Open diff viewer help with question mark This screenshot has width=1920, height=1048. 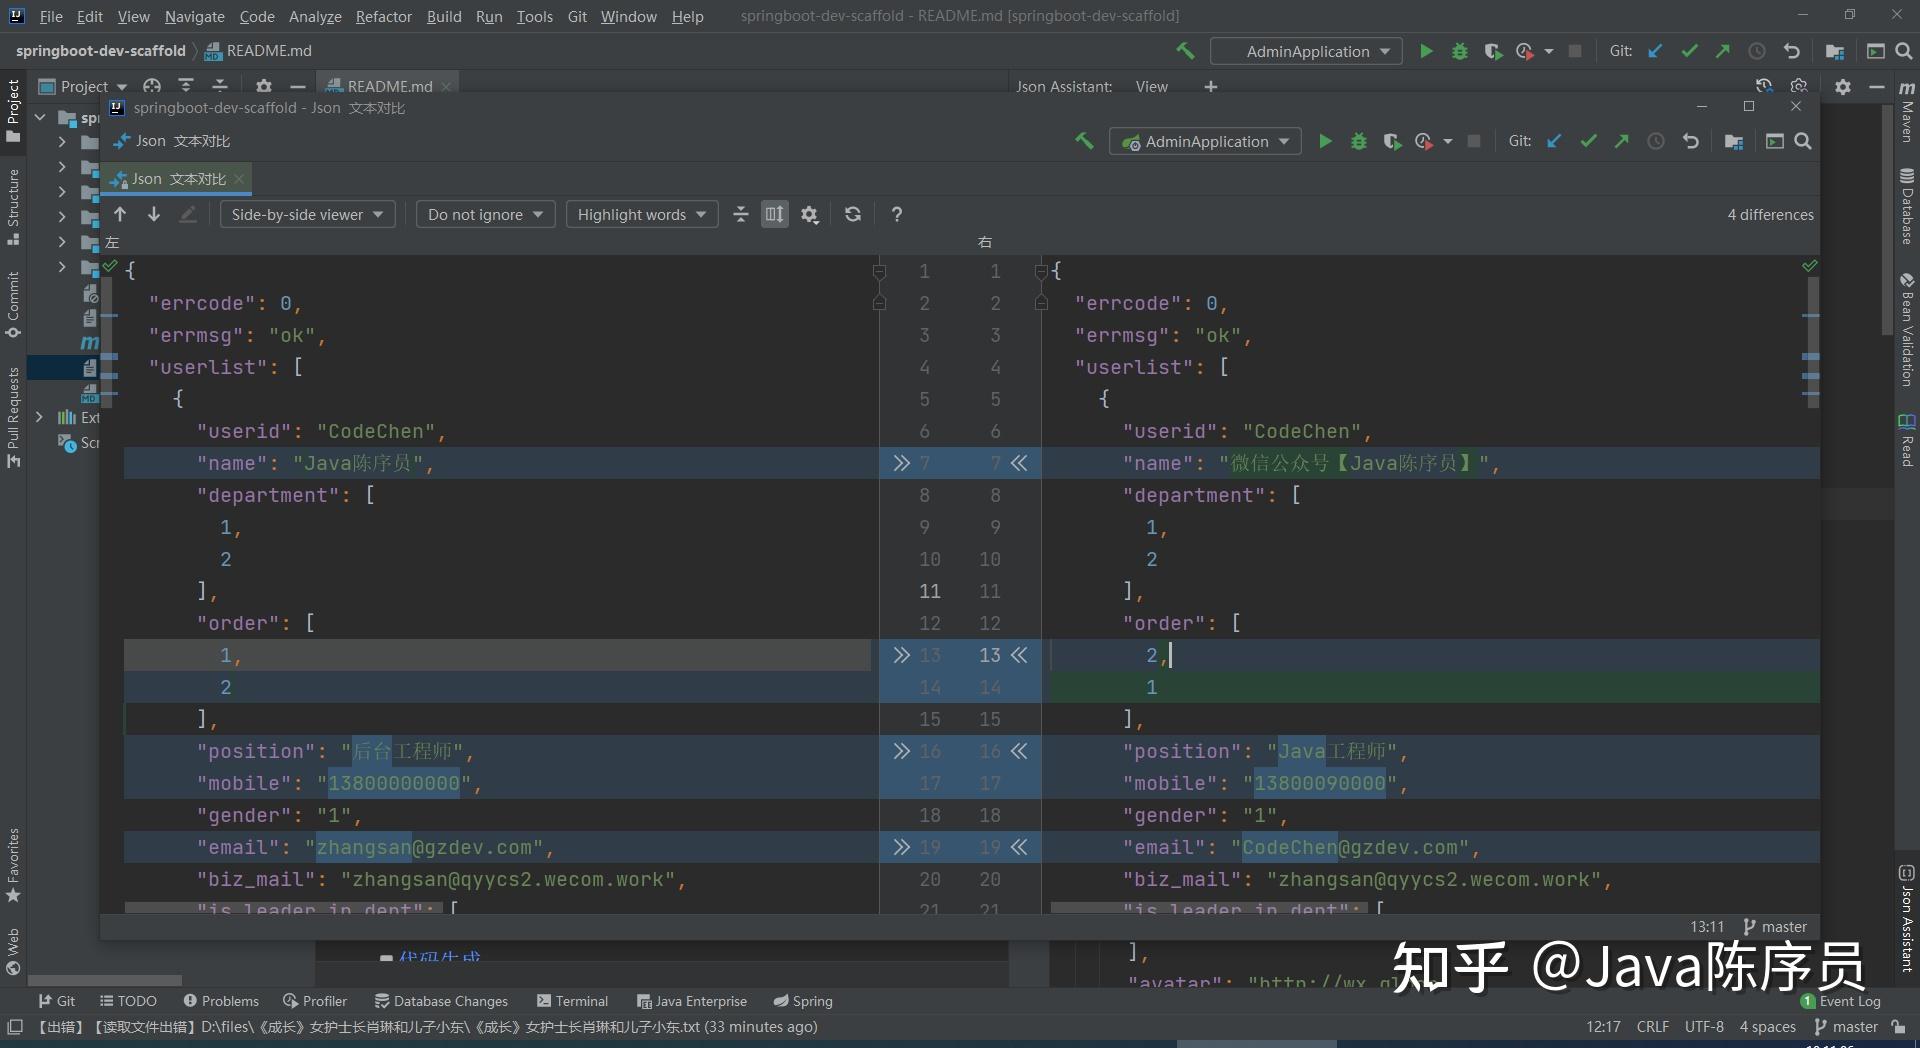click(x=897, y=213)
